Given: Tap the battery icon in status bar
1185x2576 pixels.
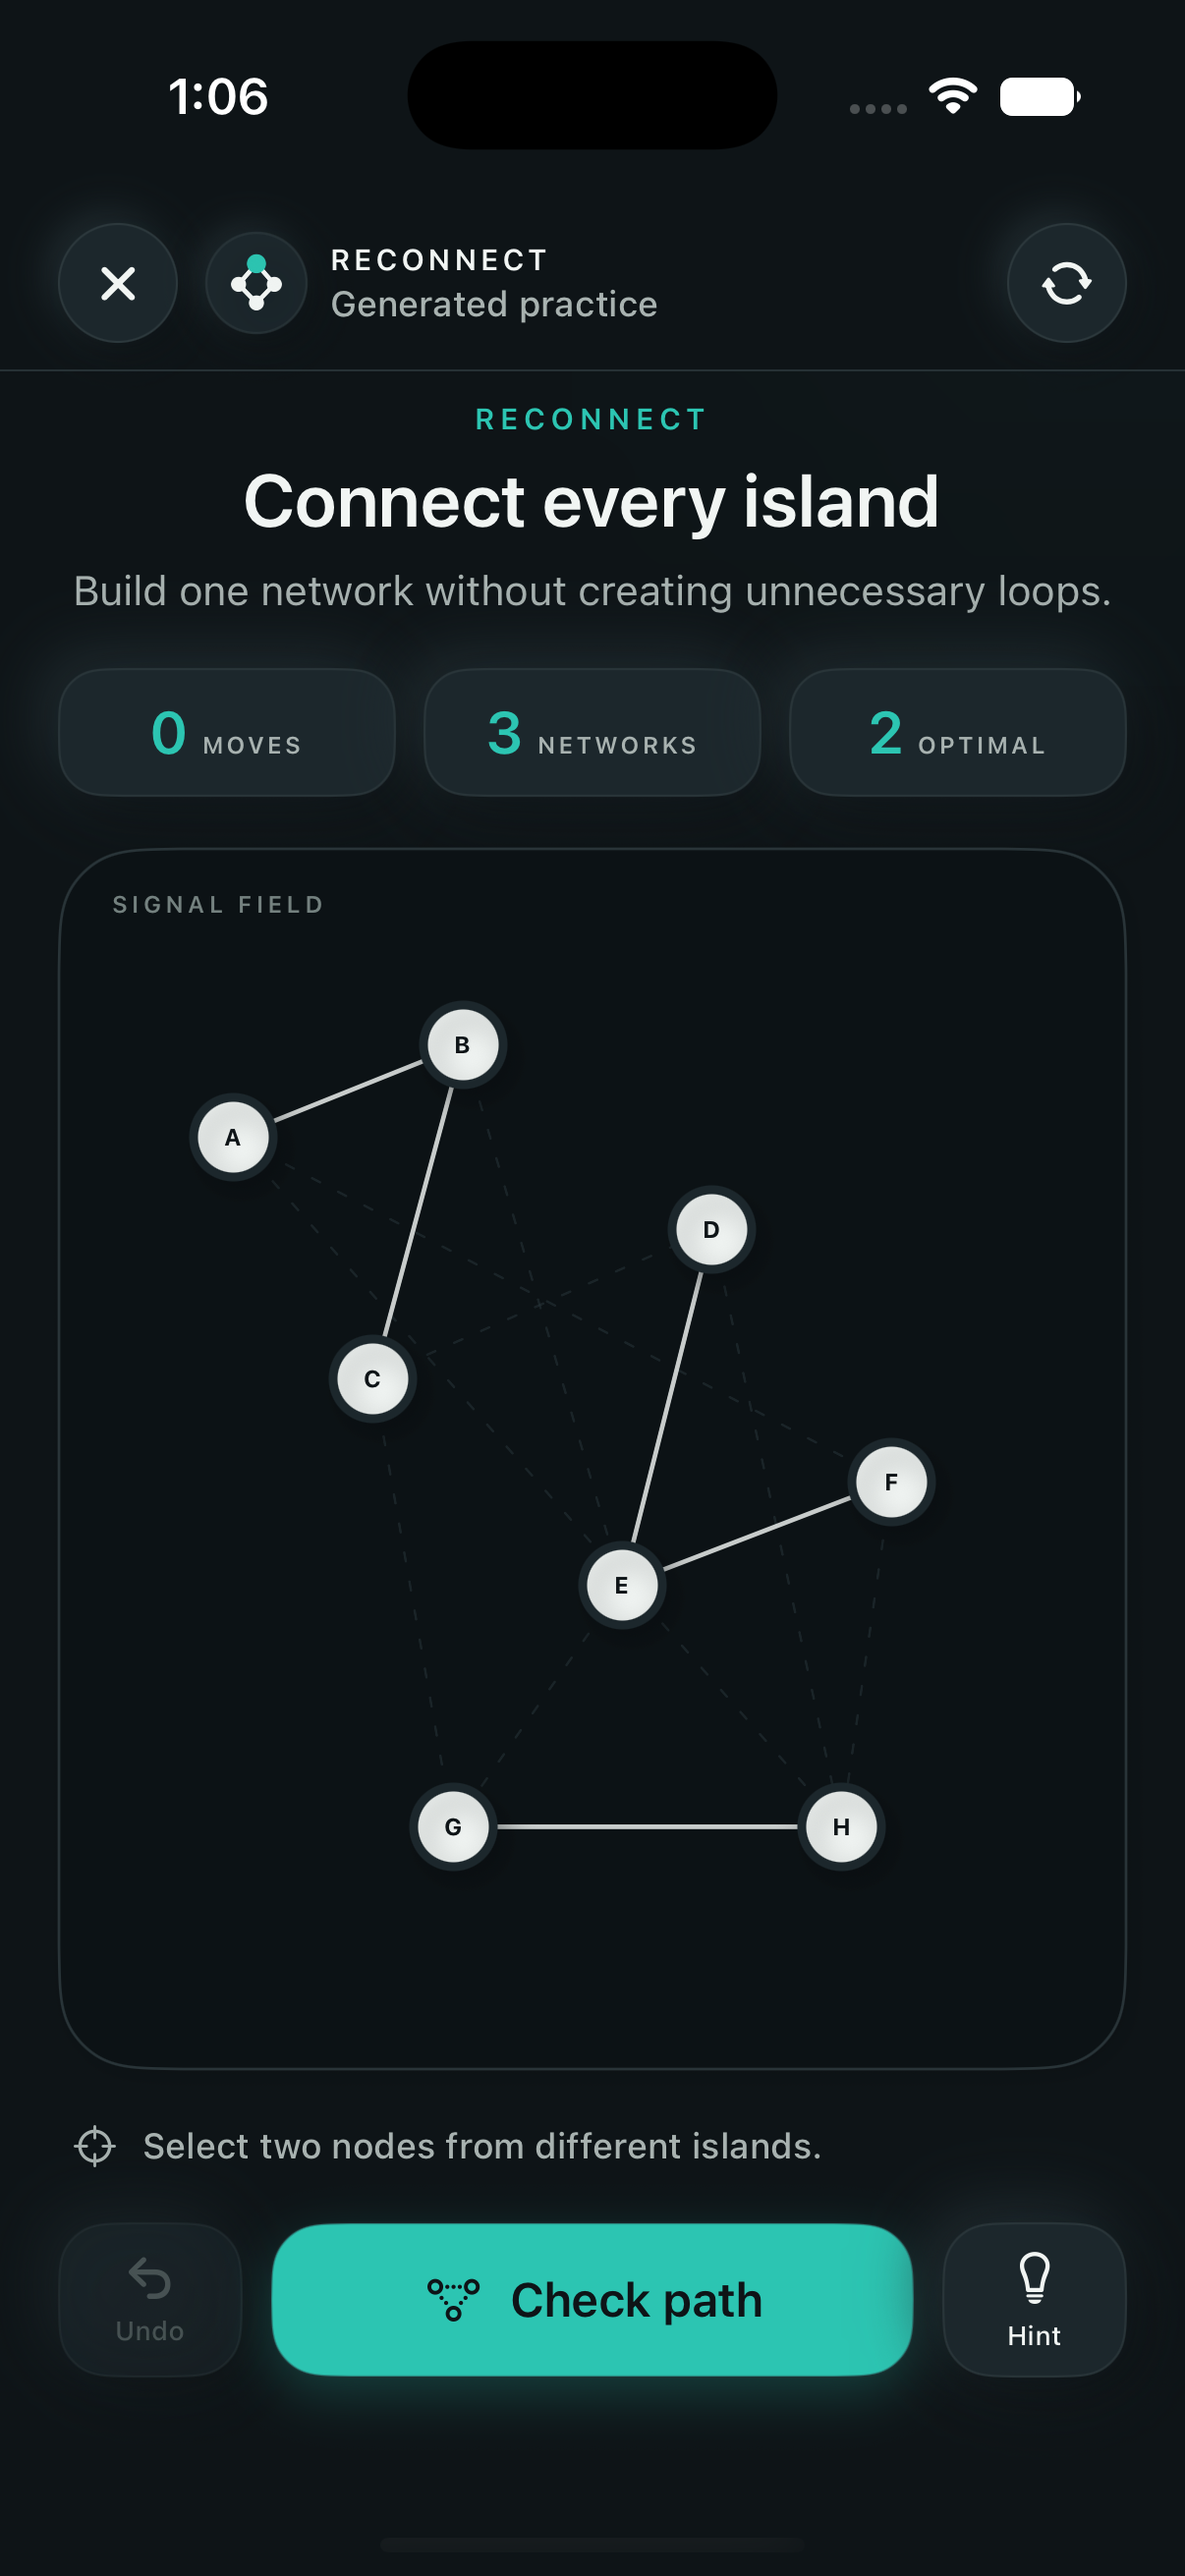Looking at the screenshot, I should click(1040, 96).
